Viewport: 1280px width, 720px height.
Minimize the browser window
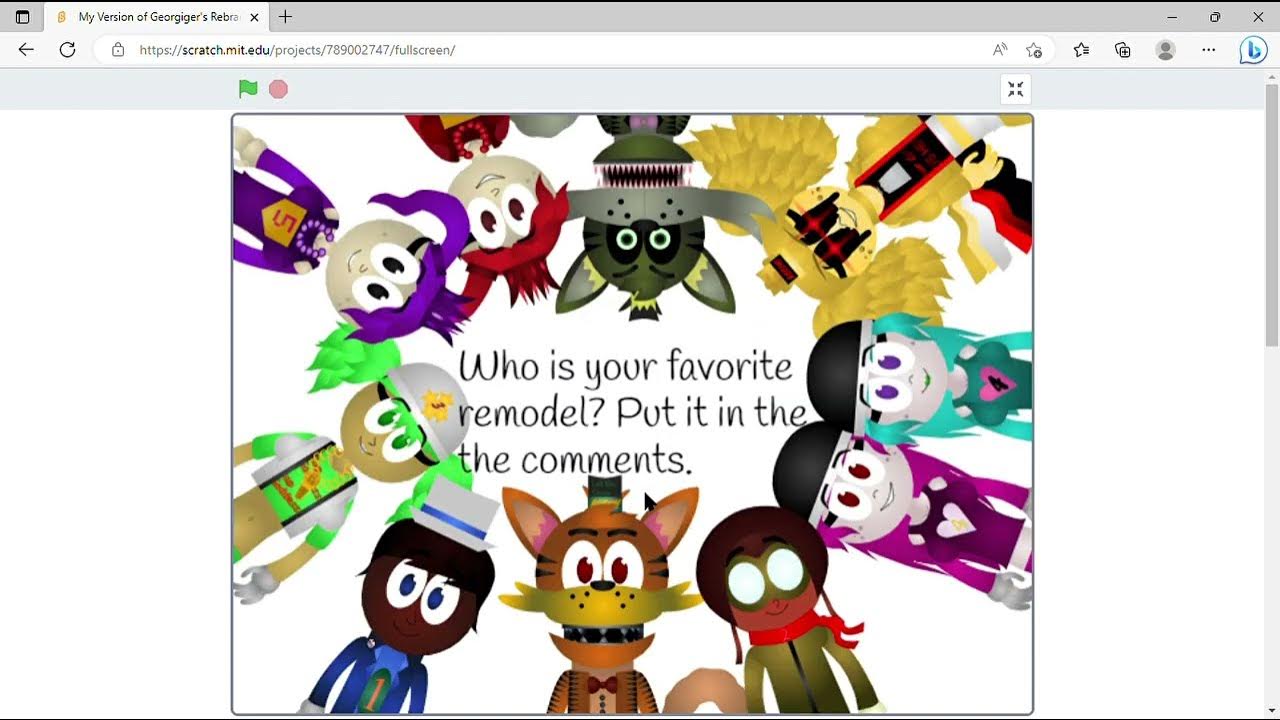(x=1172, y=17)
